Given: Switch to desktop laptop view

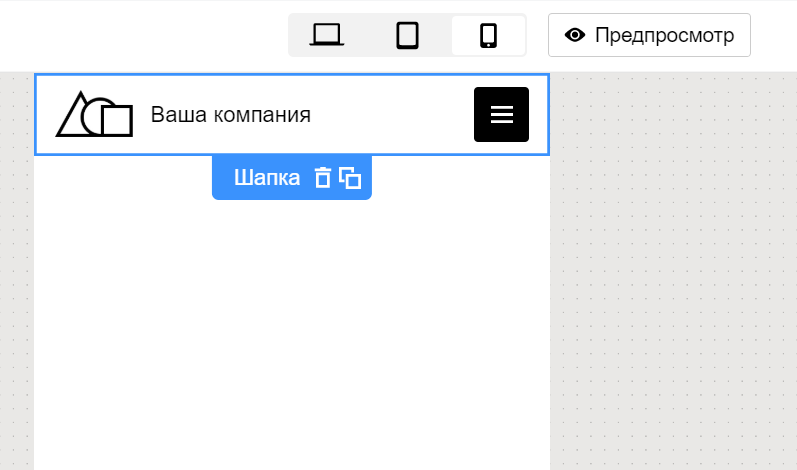Looking at the screenshot, I should [x=327, y=35].
